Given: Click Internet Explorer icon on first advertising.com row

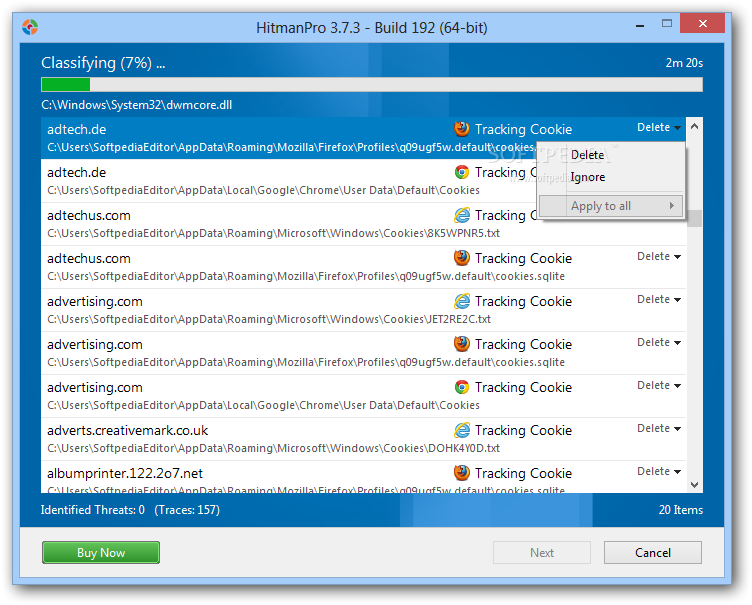Looking at the screenshot, I should [461, 301].
